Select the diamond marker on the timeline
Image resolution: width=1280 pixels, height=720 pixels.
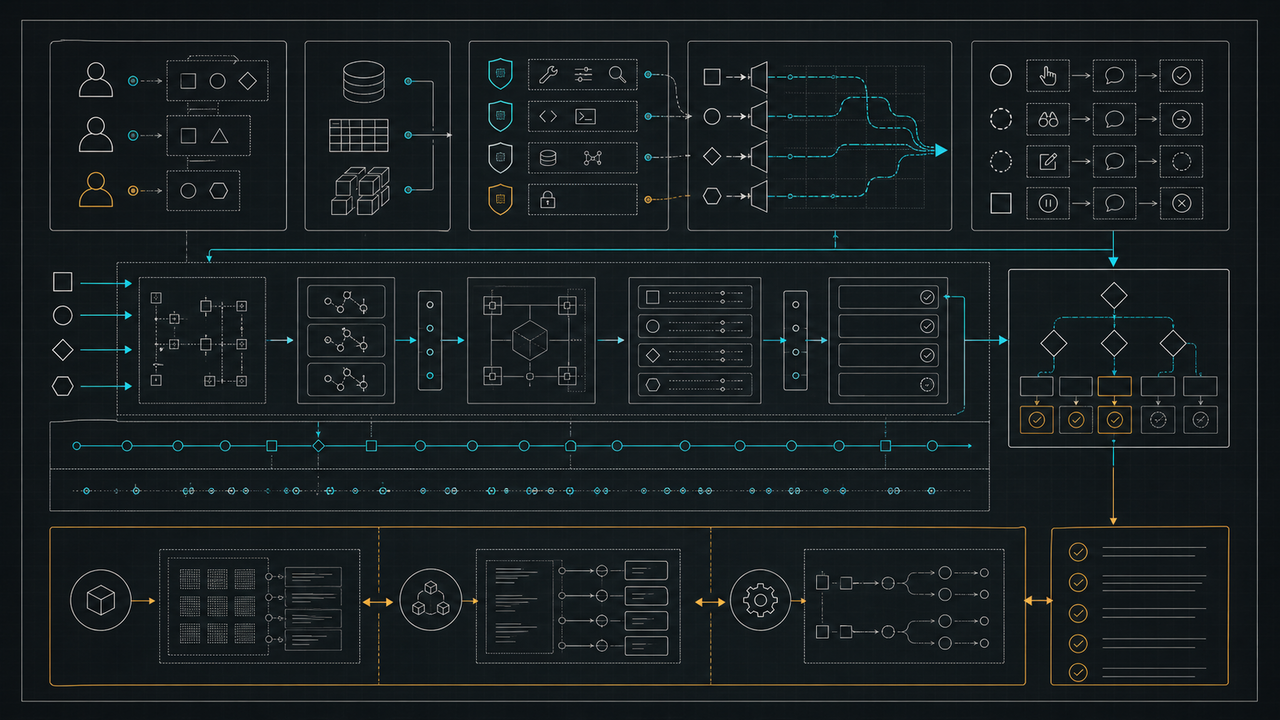click(319, 445)
